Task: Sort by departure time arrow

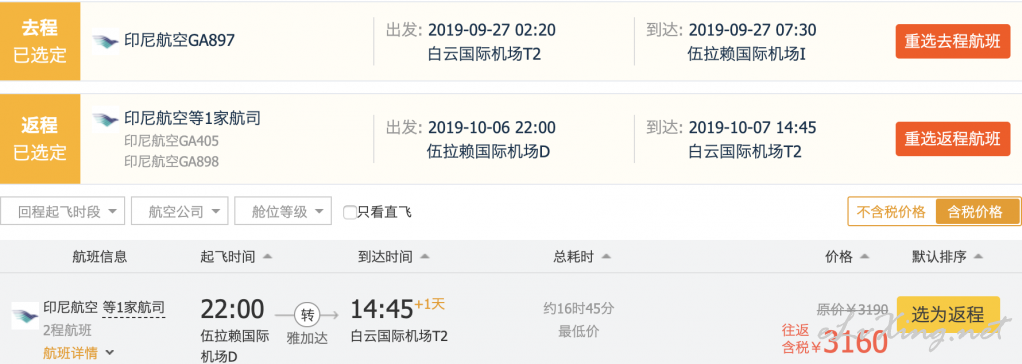Action: click(x=267, y=256)
